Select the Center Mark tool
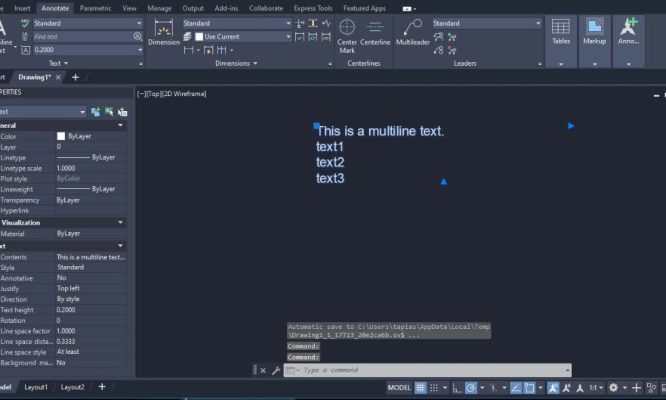 pyautogui.click(x=347, y=32)
